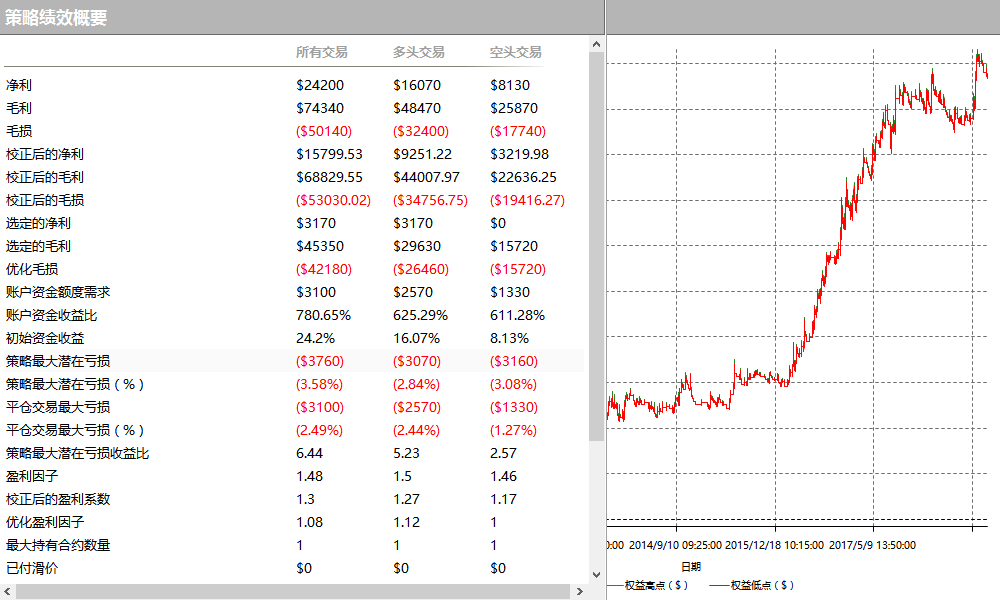Click the horizontal scrollbar left arrow
1000x600 pixels.
coord(8,592)
